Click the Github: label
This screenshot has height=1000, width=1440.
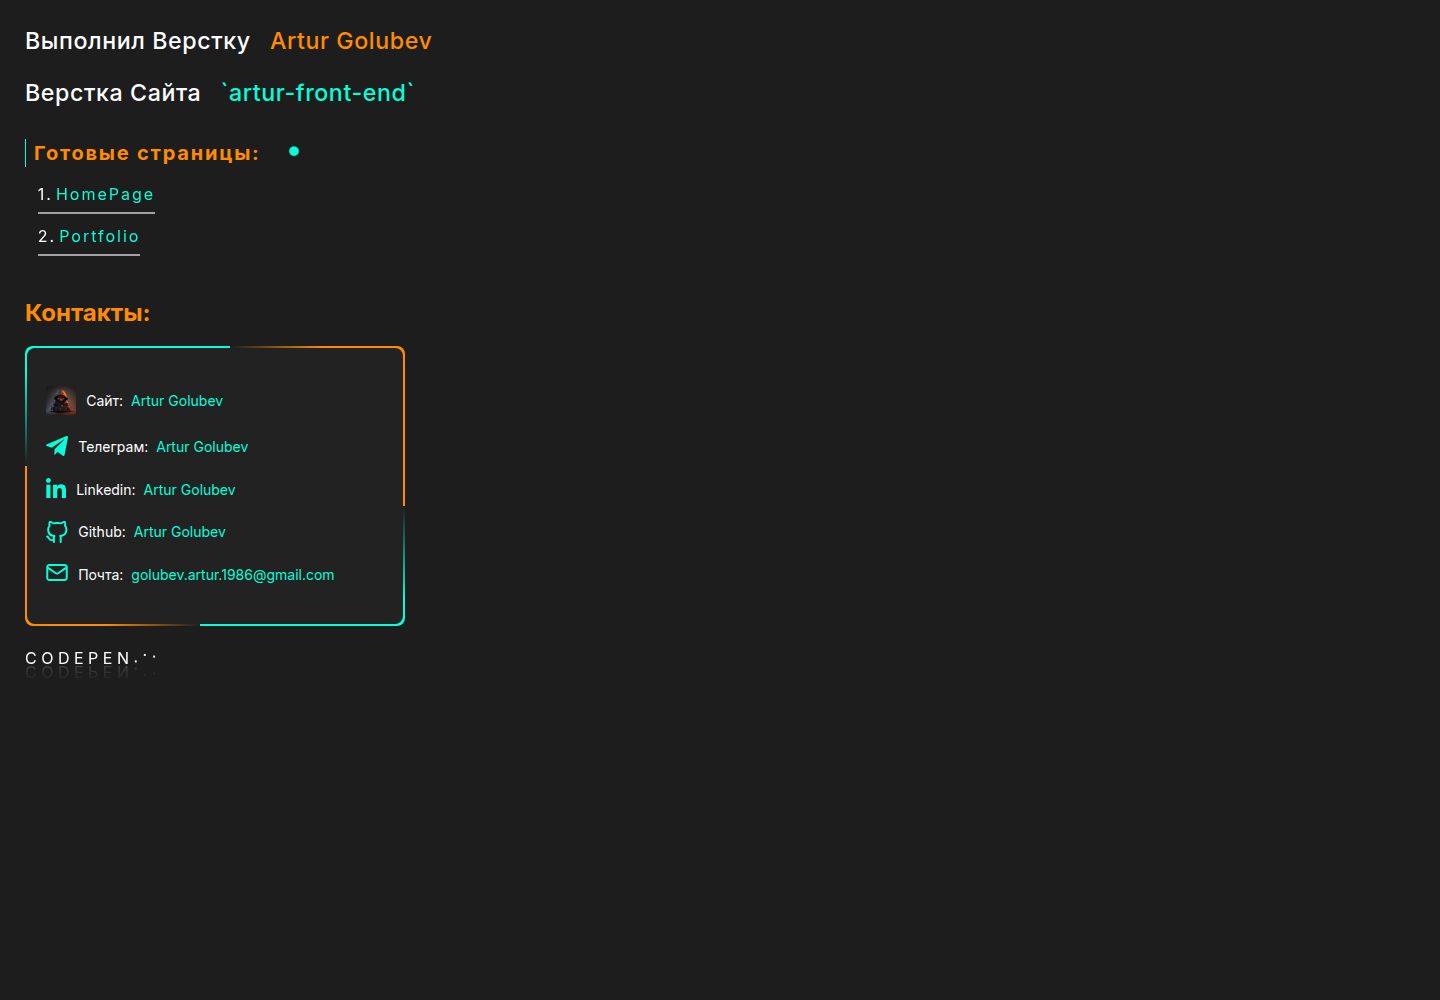tap(102, 532)
